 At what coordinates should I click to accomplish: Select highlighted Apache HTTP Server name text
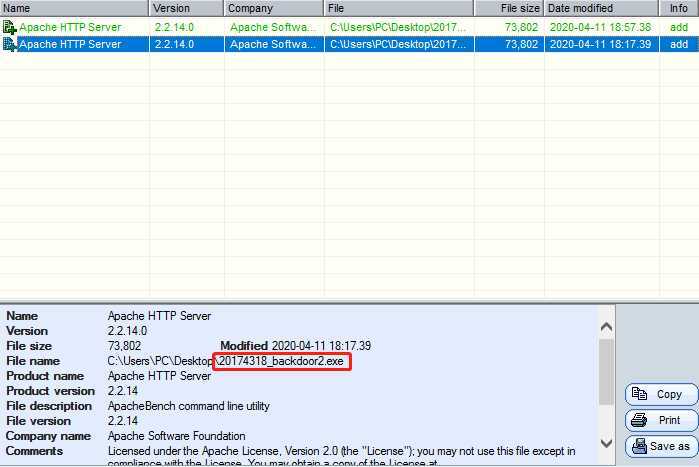click(70, 44)
